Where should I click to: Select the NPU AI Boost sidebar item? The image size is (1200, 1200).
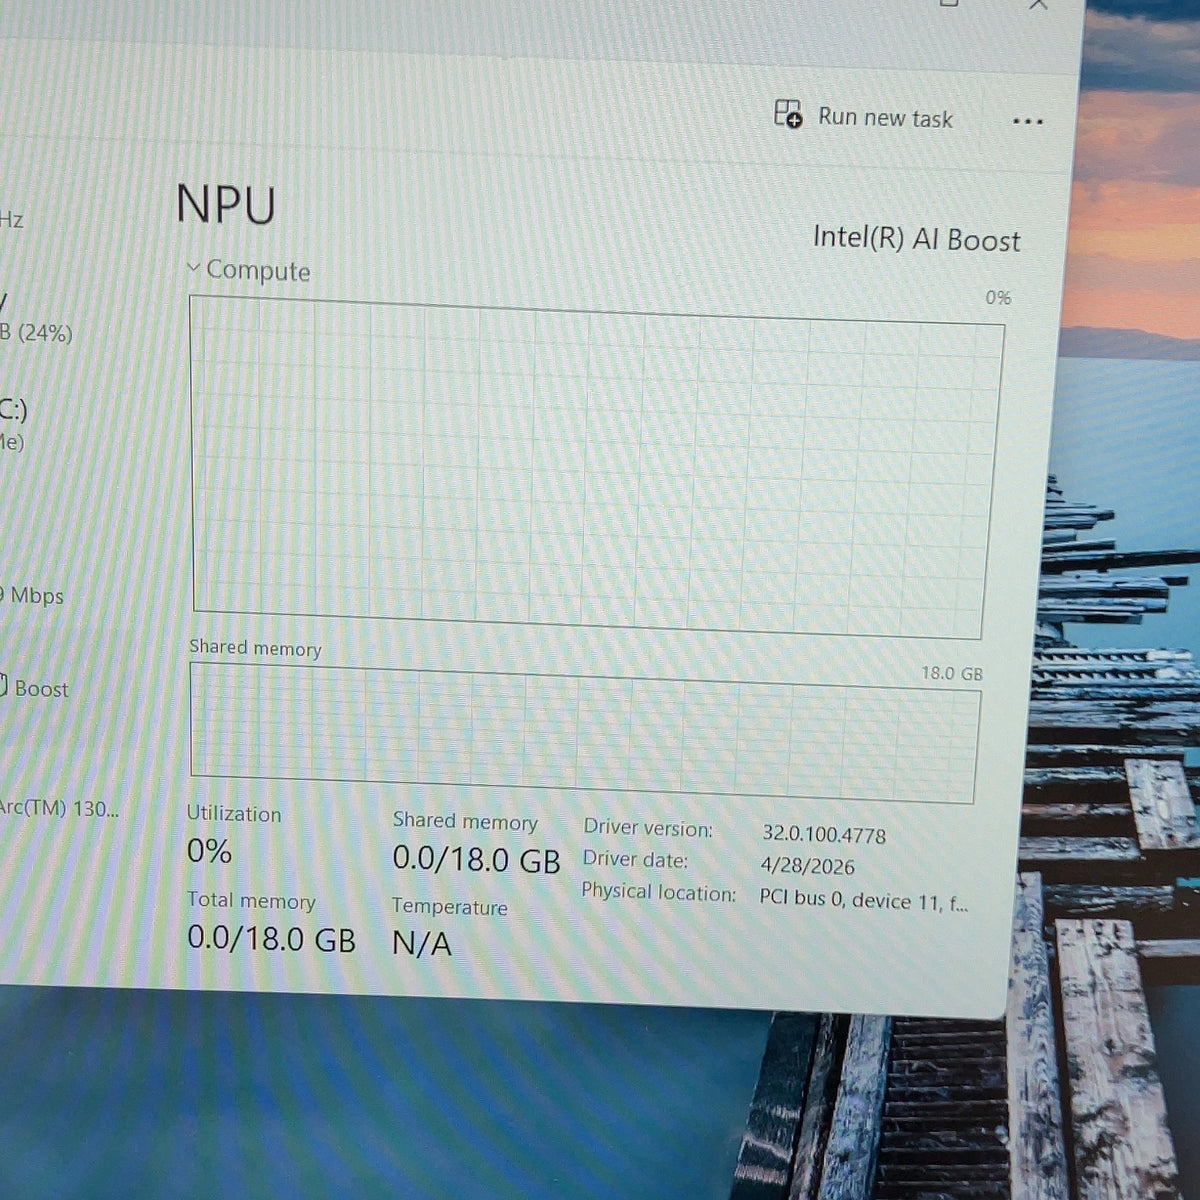[x=34, y=688]
